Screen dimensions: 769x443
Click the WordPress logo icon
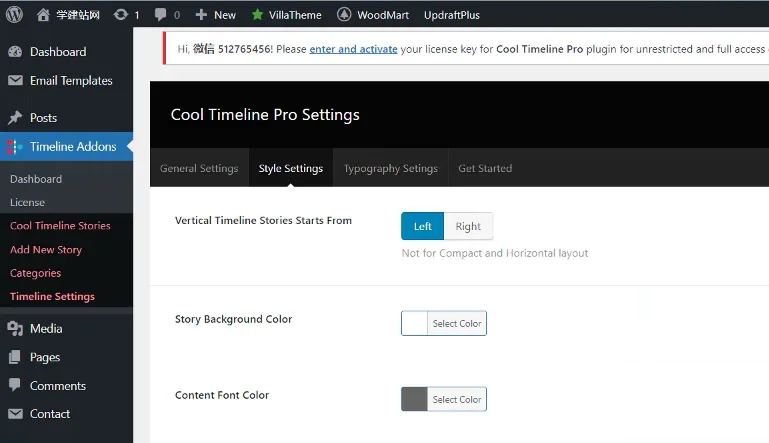15,15
